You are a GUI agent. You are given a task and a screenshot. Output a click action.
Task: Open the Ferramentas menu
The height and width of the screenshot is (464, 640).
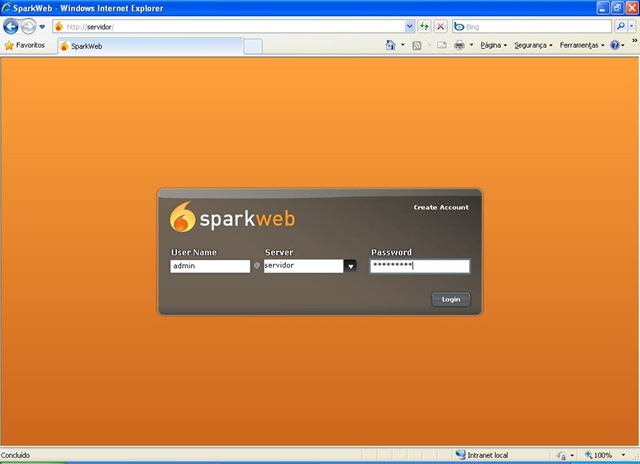point(582,45)
